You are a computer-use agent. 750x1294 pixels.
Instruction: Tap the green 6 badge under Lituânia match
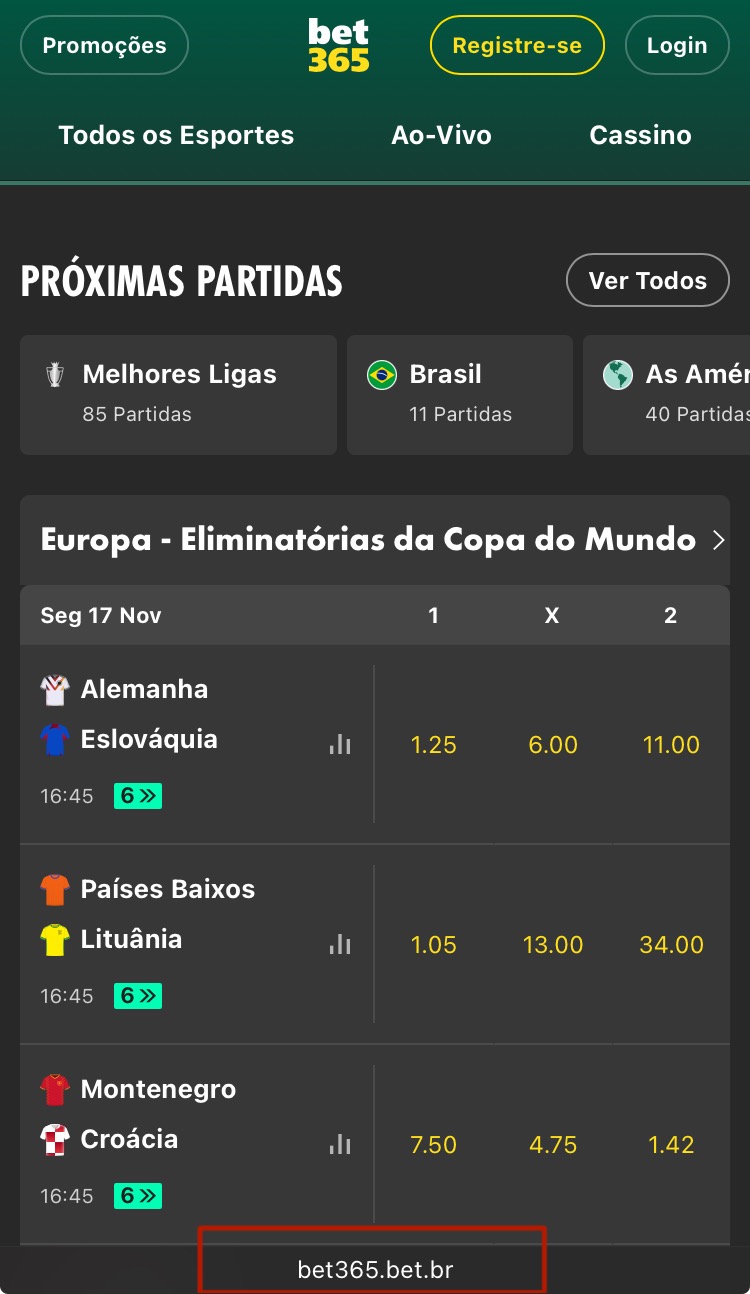pyautogui.click(x=137, y=996)
